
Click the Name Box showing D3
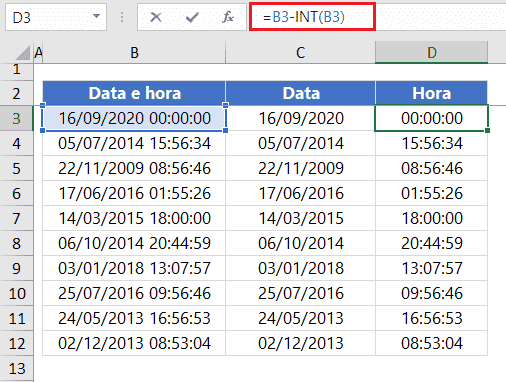(x=56, y=17)
